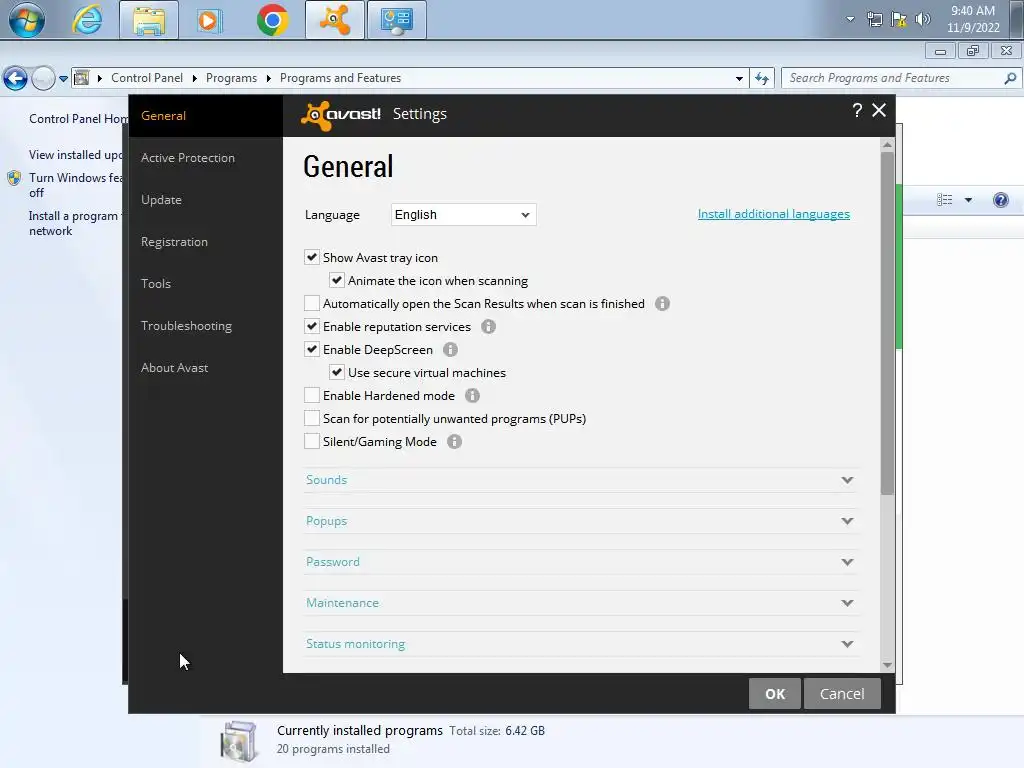Screen dimensions: 1024x768
Task: Show info icon for DeepScreen
Action: click(451, 349)
